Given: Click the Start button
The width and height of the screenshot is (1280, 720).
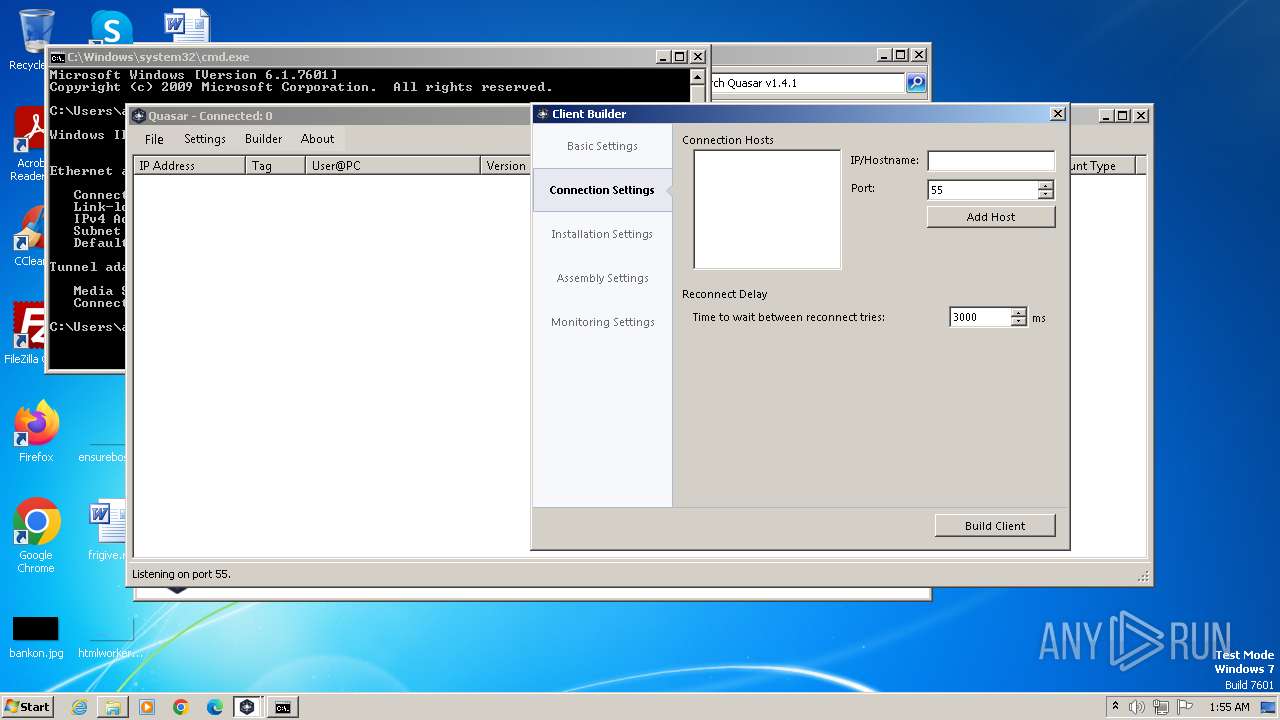Looking at the screenshot, I should point(27,707).
